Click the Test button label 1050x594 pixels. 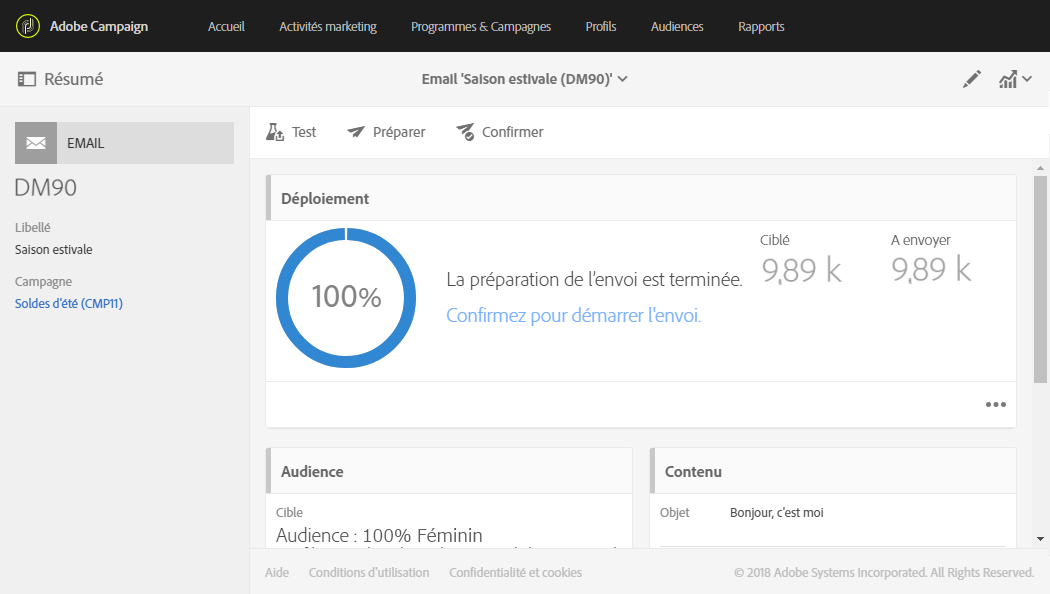pyautogui.click(x=304, y=132)
